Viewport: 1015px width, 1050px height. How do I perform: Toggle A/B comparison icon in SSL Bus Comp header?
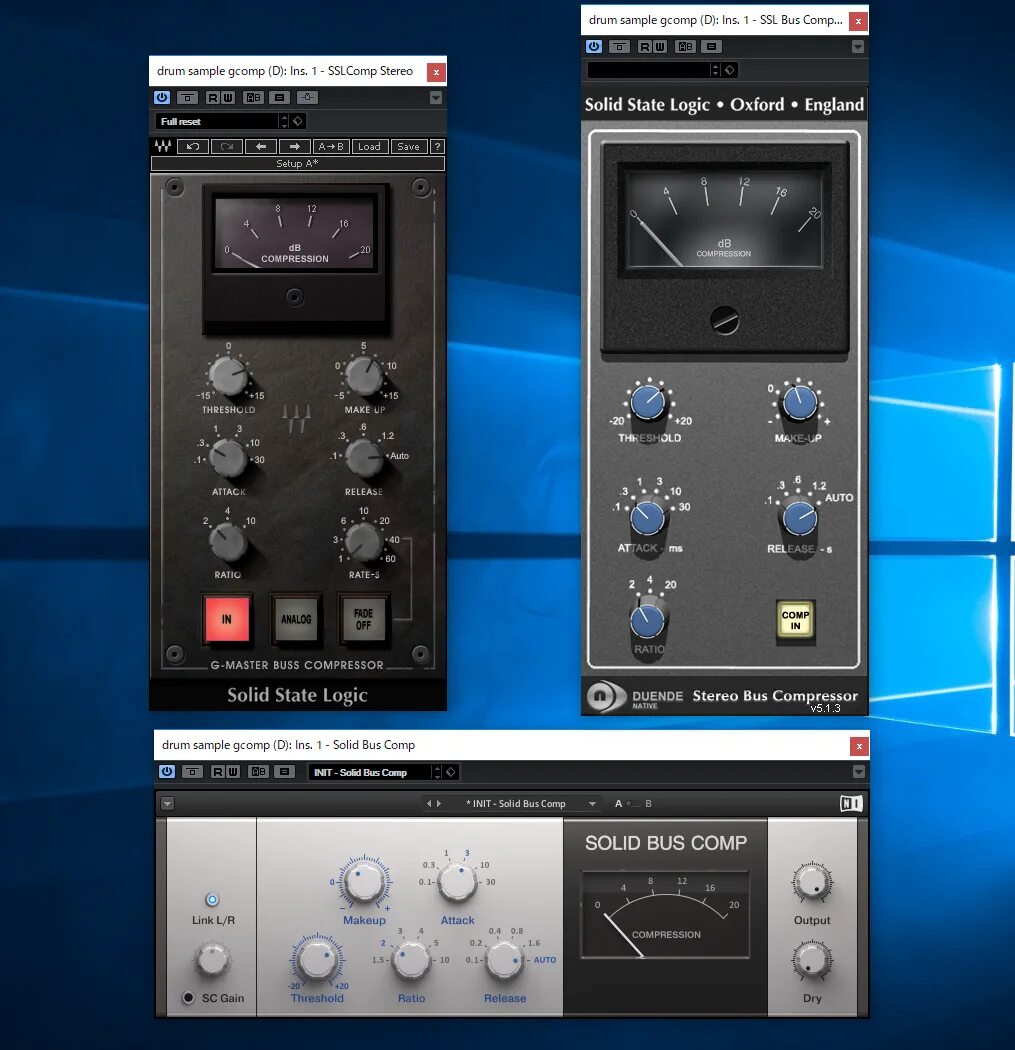point(686,47)
